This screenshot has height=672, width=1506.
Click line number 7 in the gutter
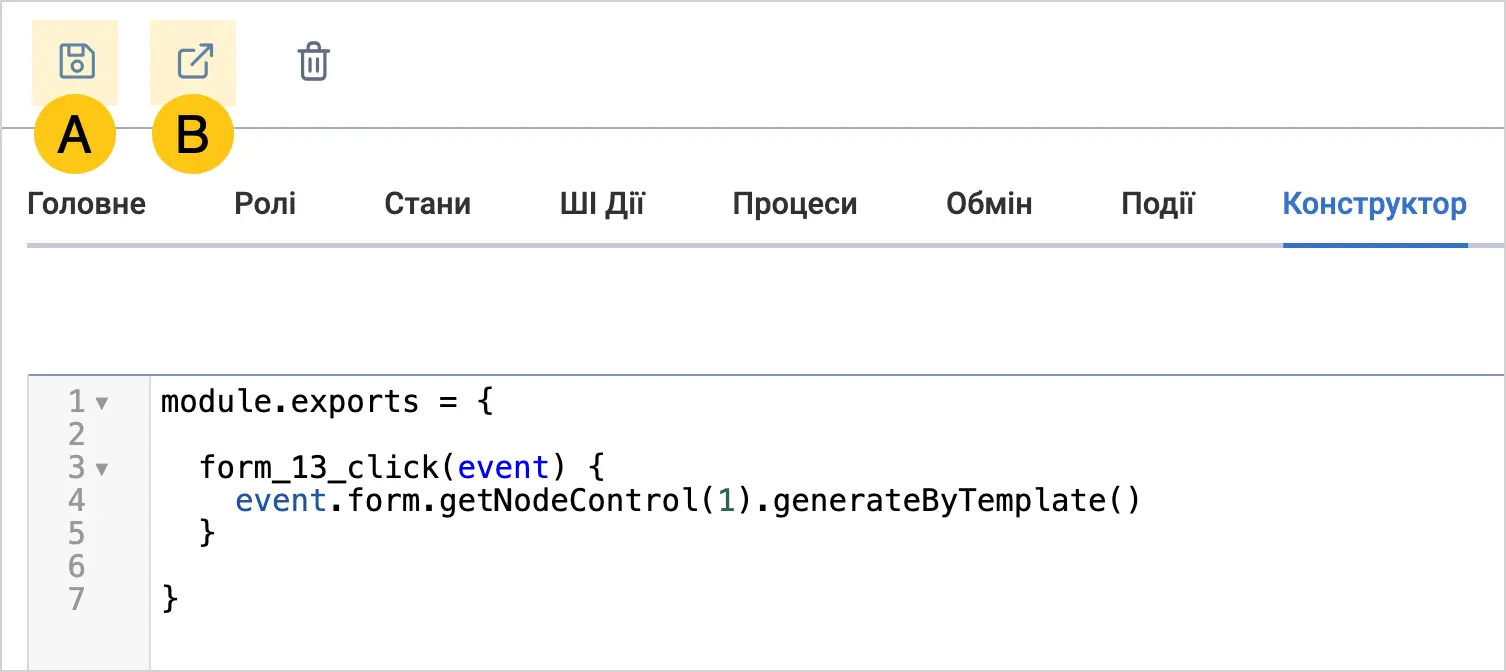coord(76,598)
